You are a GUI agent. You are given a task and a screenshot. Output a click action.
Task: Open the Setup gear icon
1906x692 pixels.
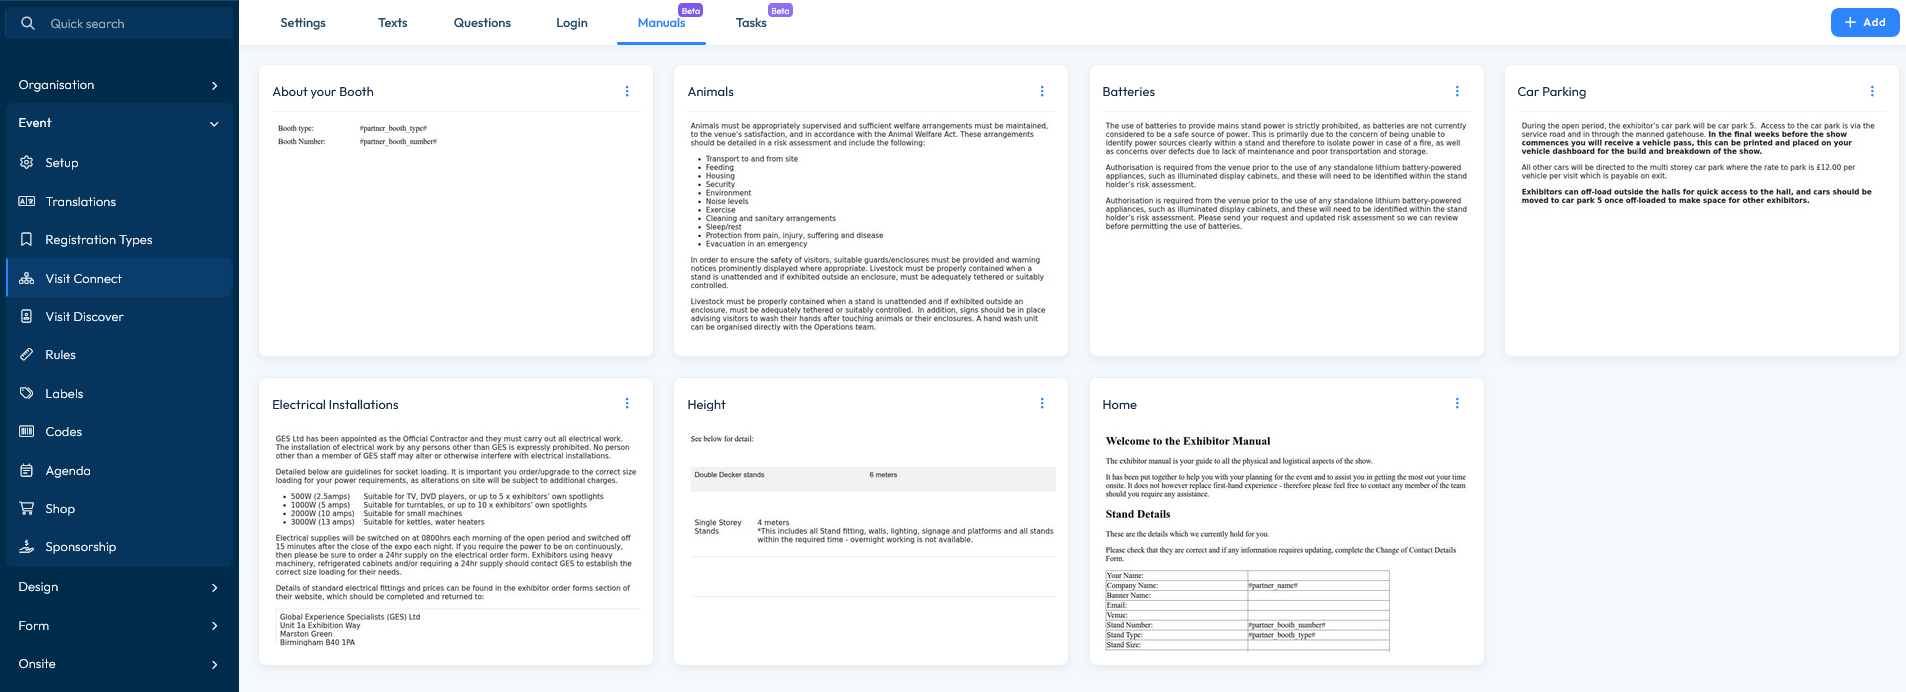(27, 162)
